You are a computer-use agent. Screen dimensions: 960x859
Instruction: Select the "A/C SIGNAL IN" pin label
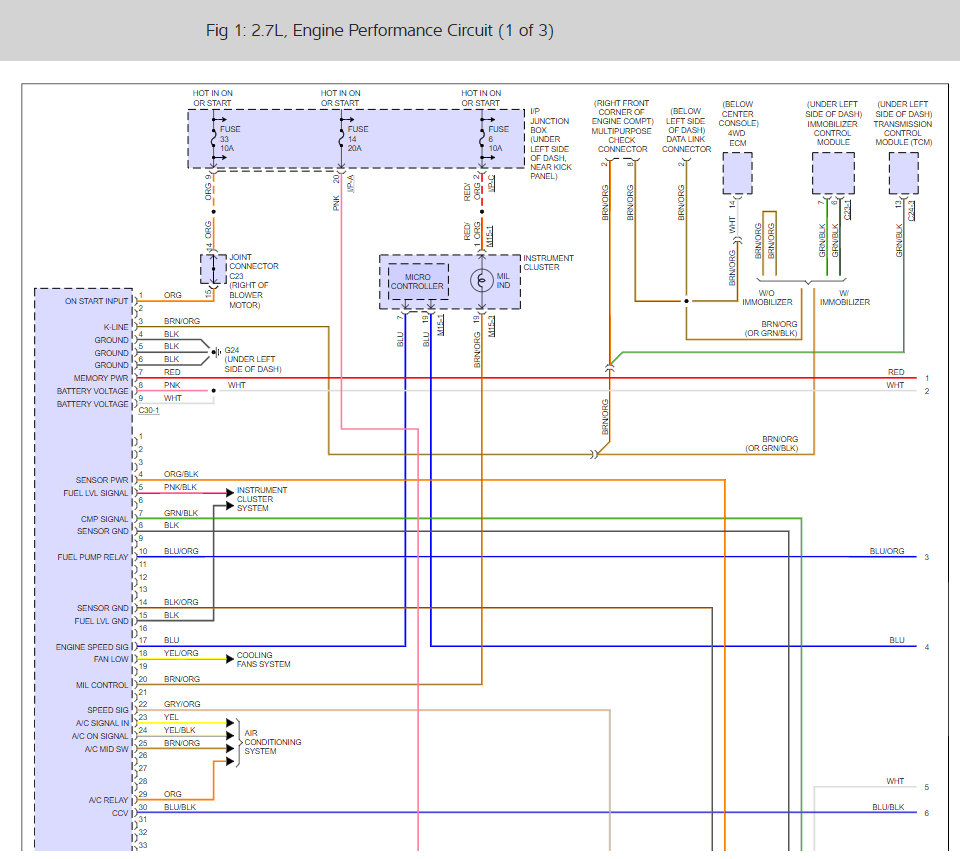coord(102,723)
